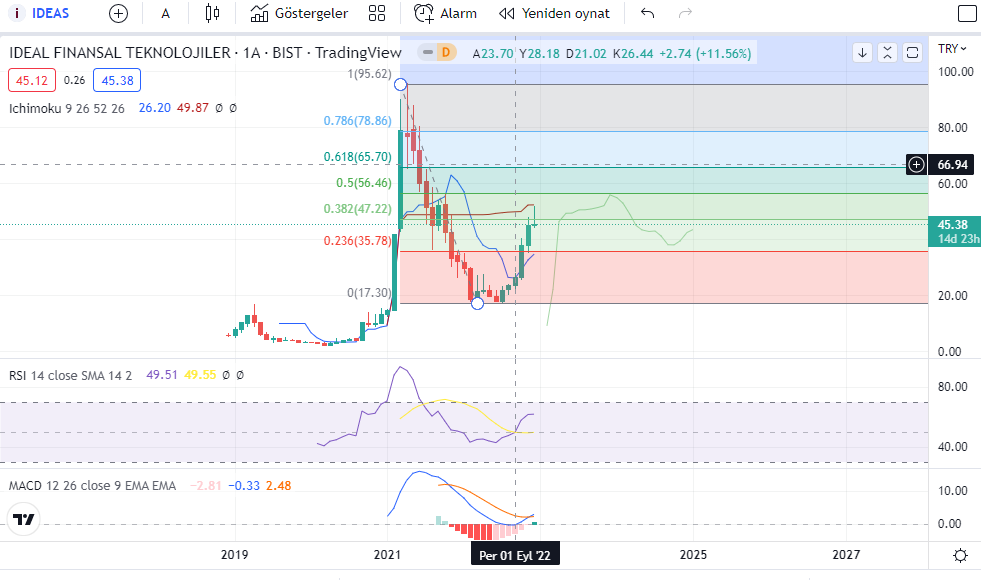
Task: Click the MACD histogram value −2.81
Action: pos(206,486)
